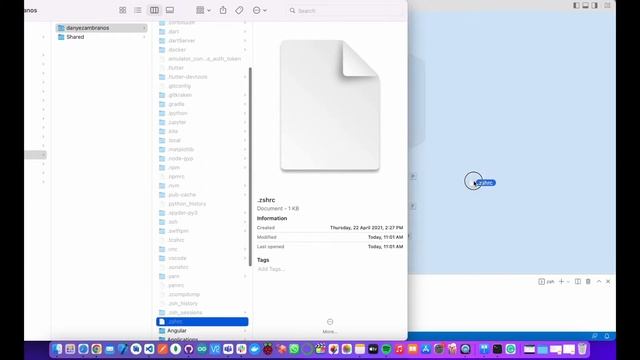Select the .zsh_sessions folder
The image size is (640, 360).
[202, 312]
